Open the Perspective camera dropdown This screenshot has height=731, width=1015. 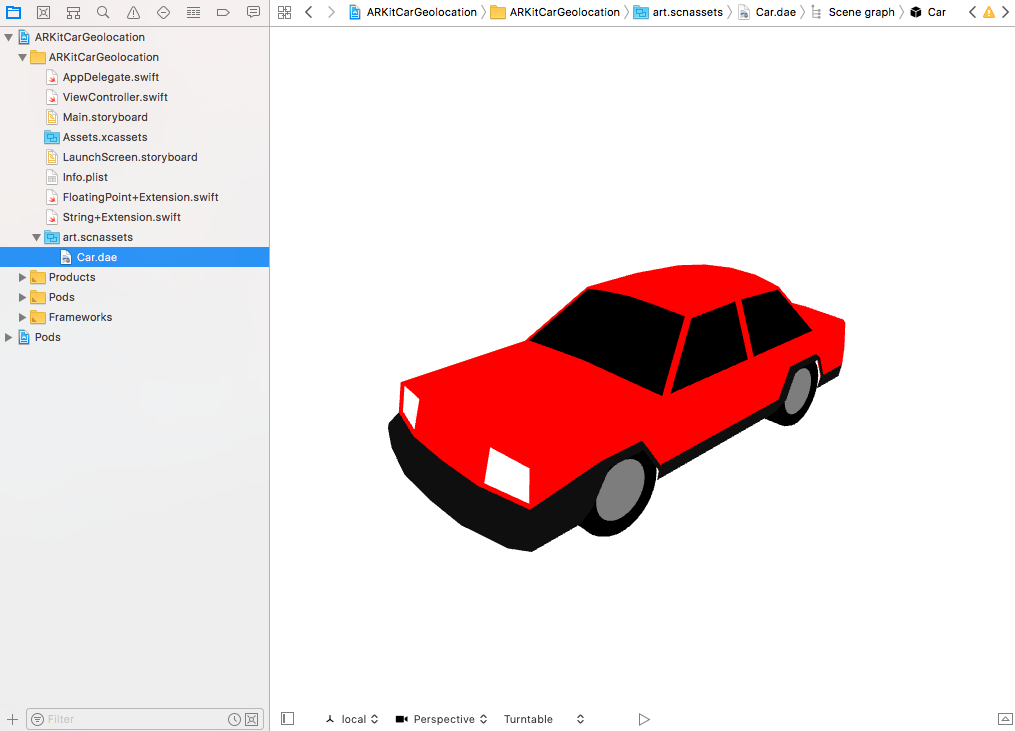tap(441, 719)
